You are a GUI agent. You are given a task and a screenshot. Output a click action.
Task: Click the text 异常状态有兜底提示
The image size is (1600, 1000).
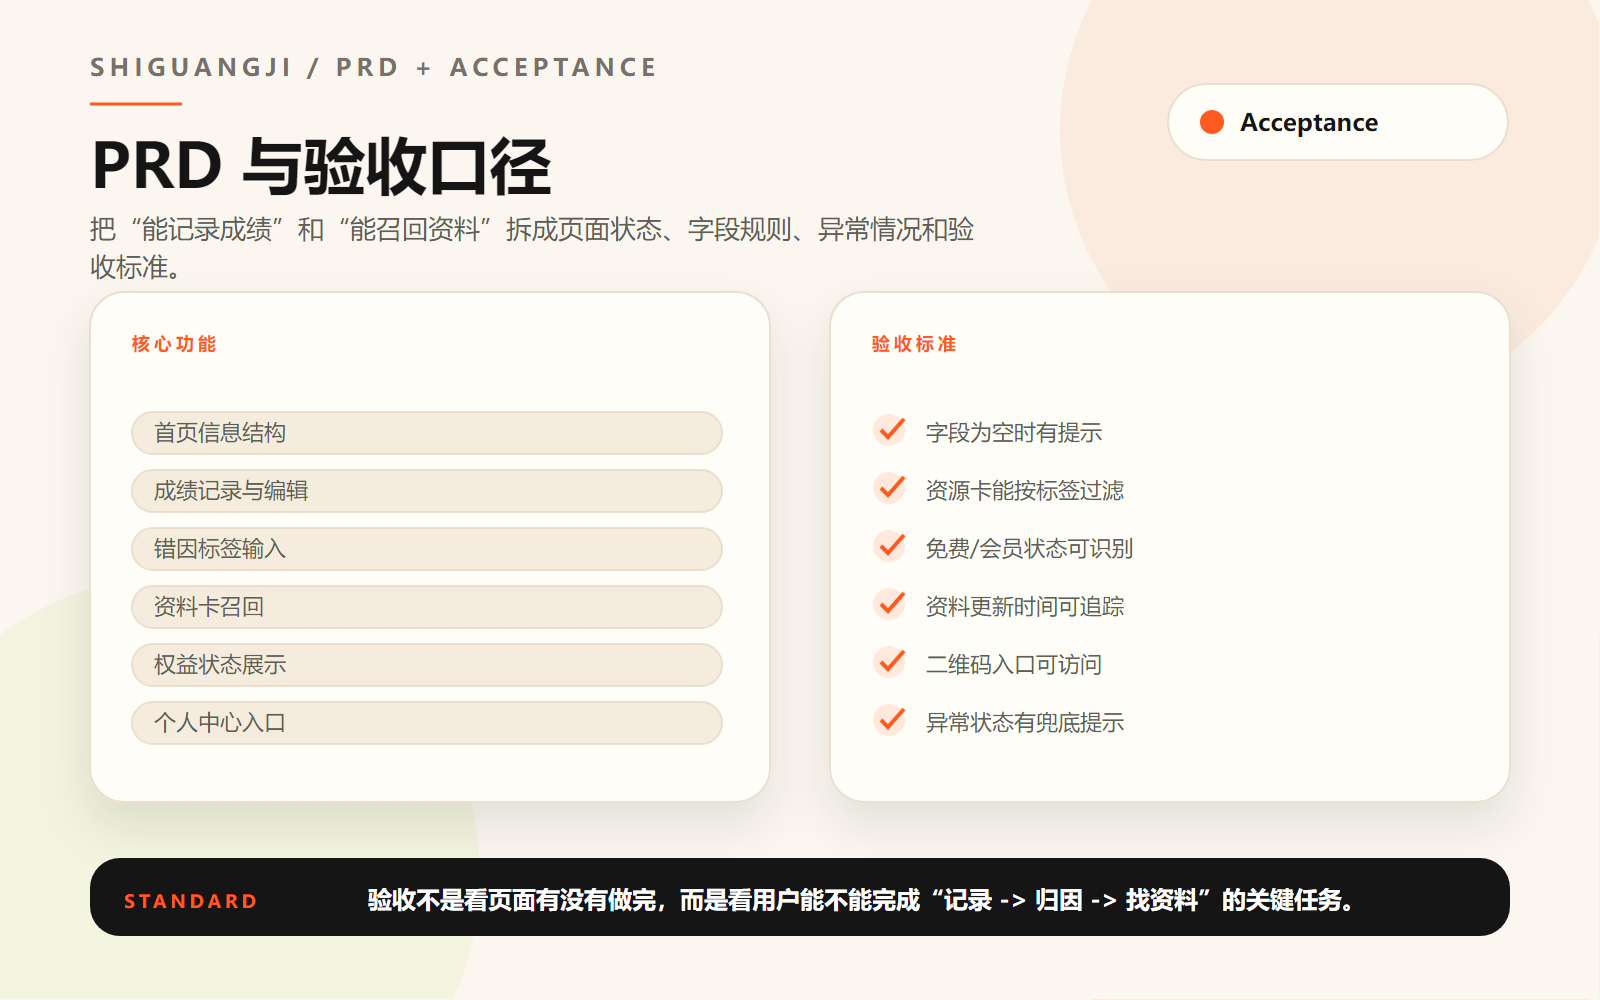1025,723
